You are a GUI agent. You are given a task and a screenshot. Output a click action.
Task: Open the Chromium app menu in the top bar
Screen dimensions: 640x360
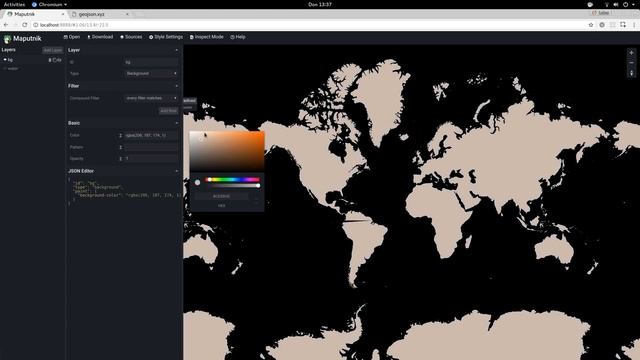(x=49, y=4)
